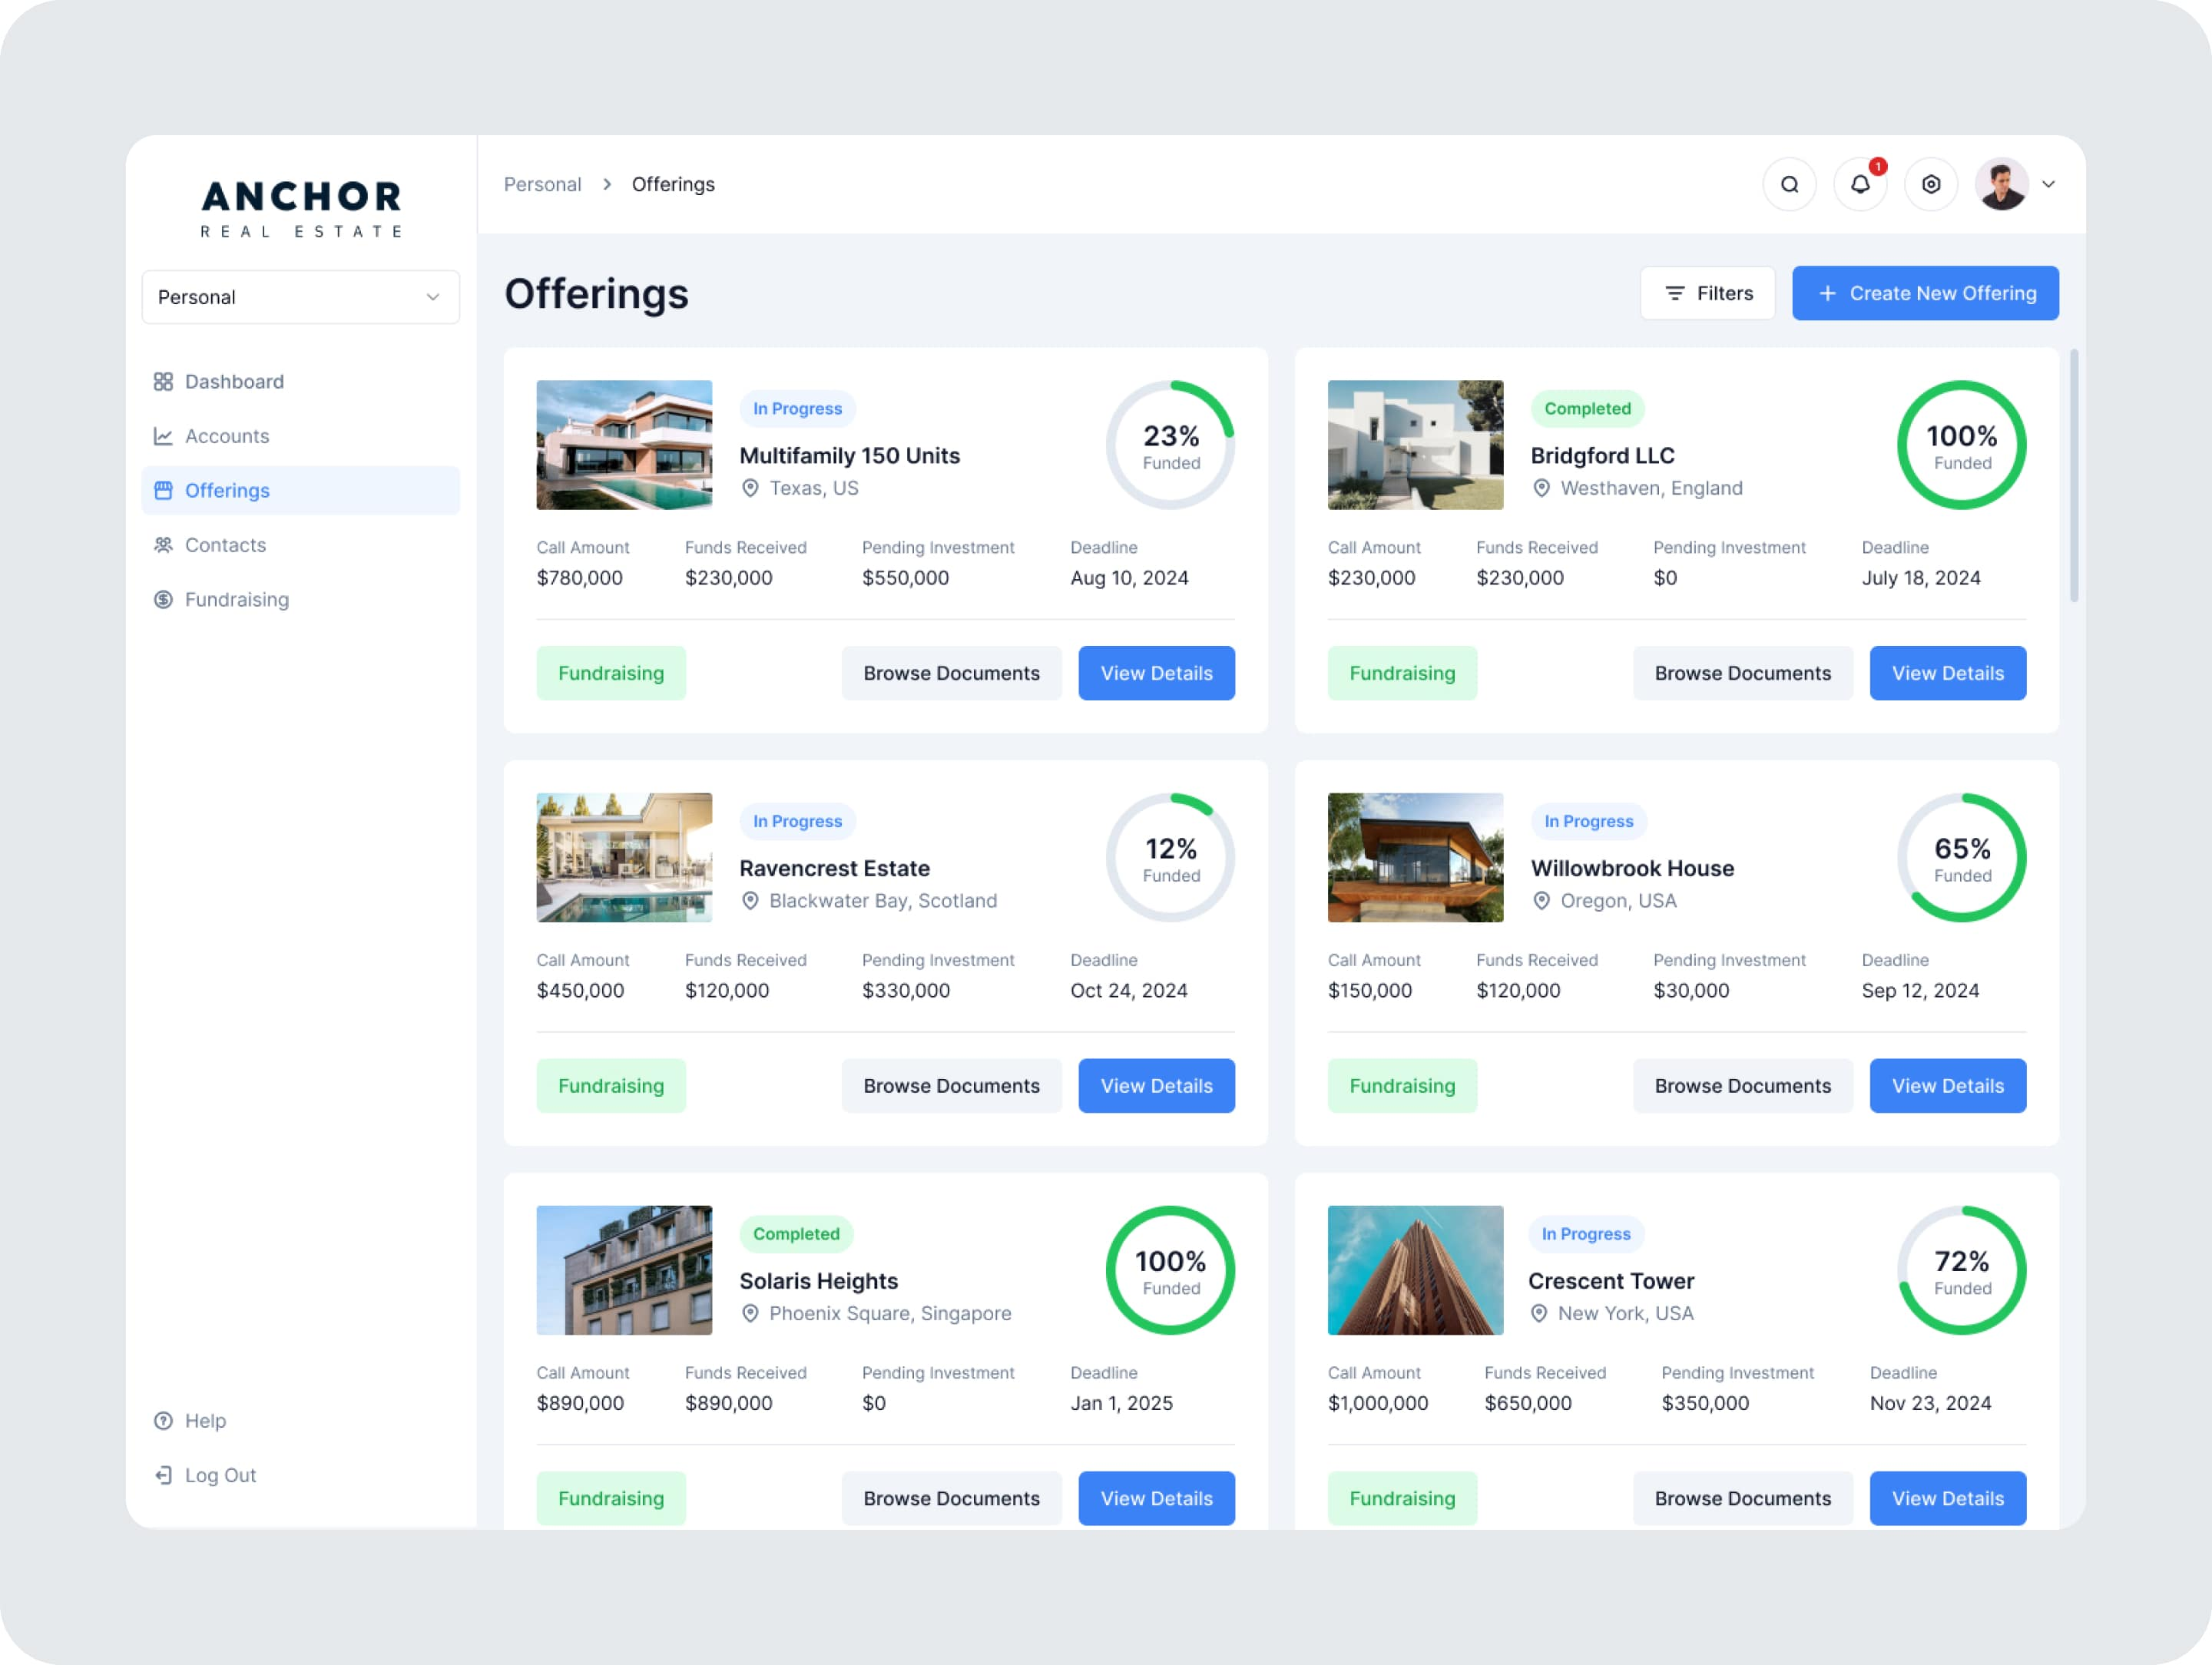2212x1665 pixels.
Task: Open Bridgford LLC property thumbnail
Action: tap(1415, 445)
